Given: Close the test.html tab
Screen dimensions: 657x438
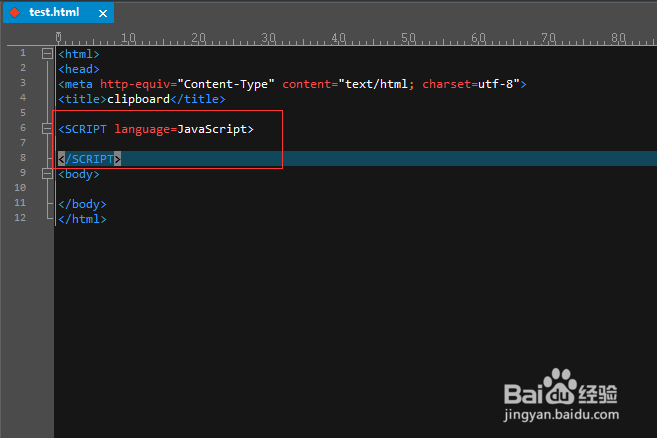Looking at the screenshot, I should [x=103, y=14].
